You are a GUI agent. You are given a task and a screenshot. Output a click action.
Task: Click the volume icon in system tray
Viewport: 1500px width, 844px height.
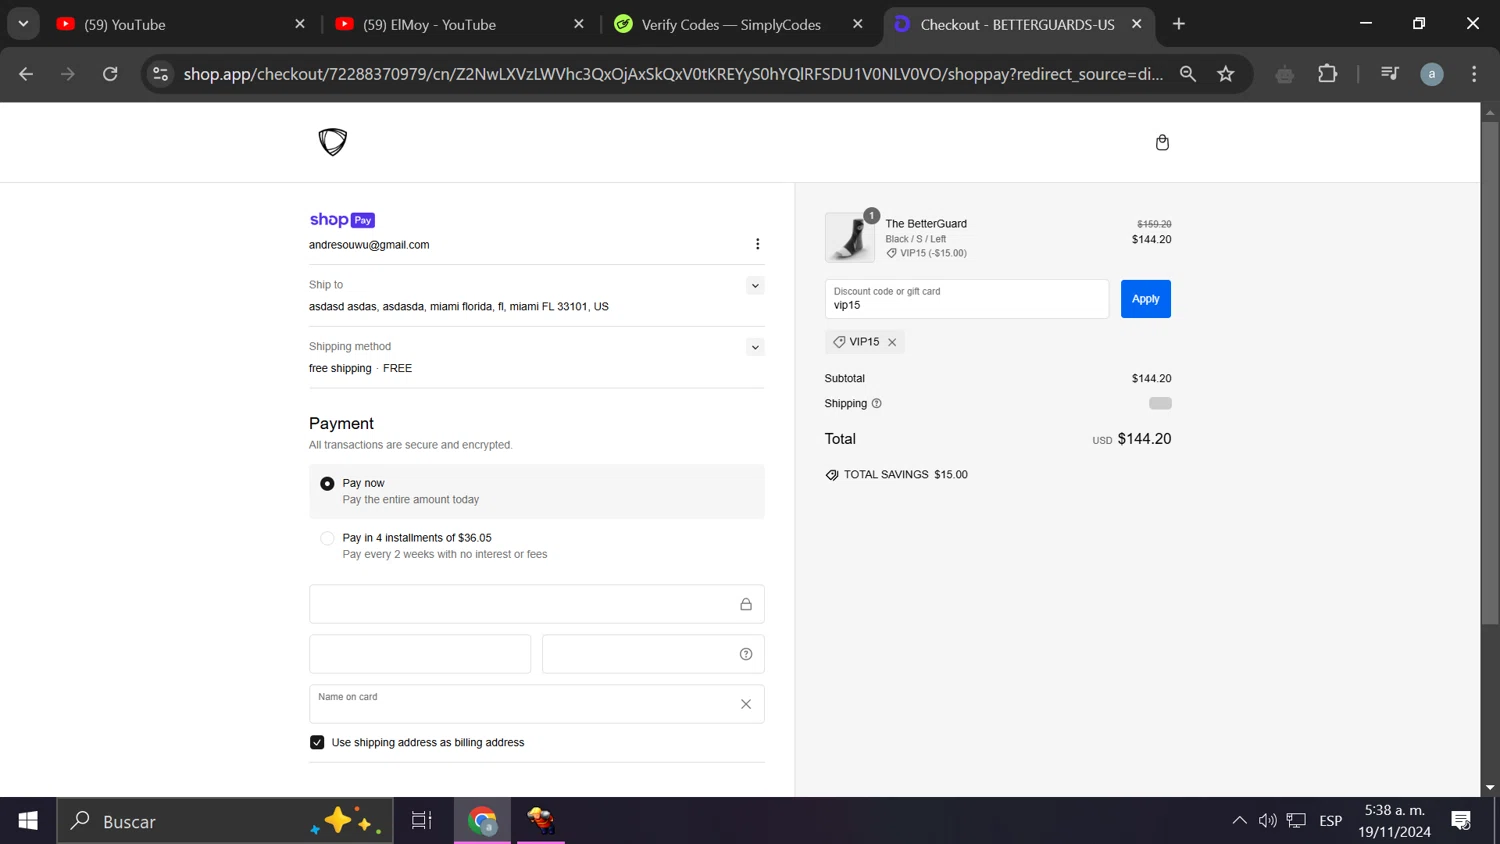click(x=1267, y=821)
